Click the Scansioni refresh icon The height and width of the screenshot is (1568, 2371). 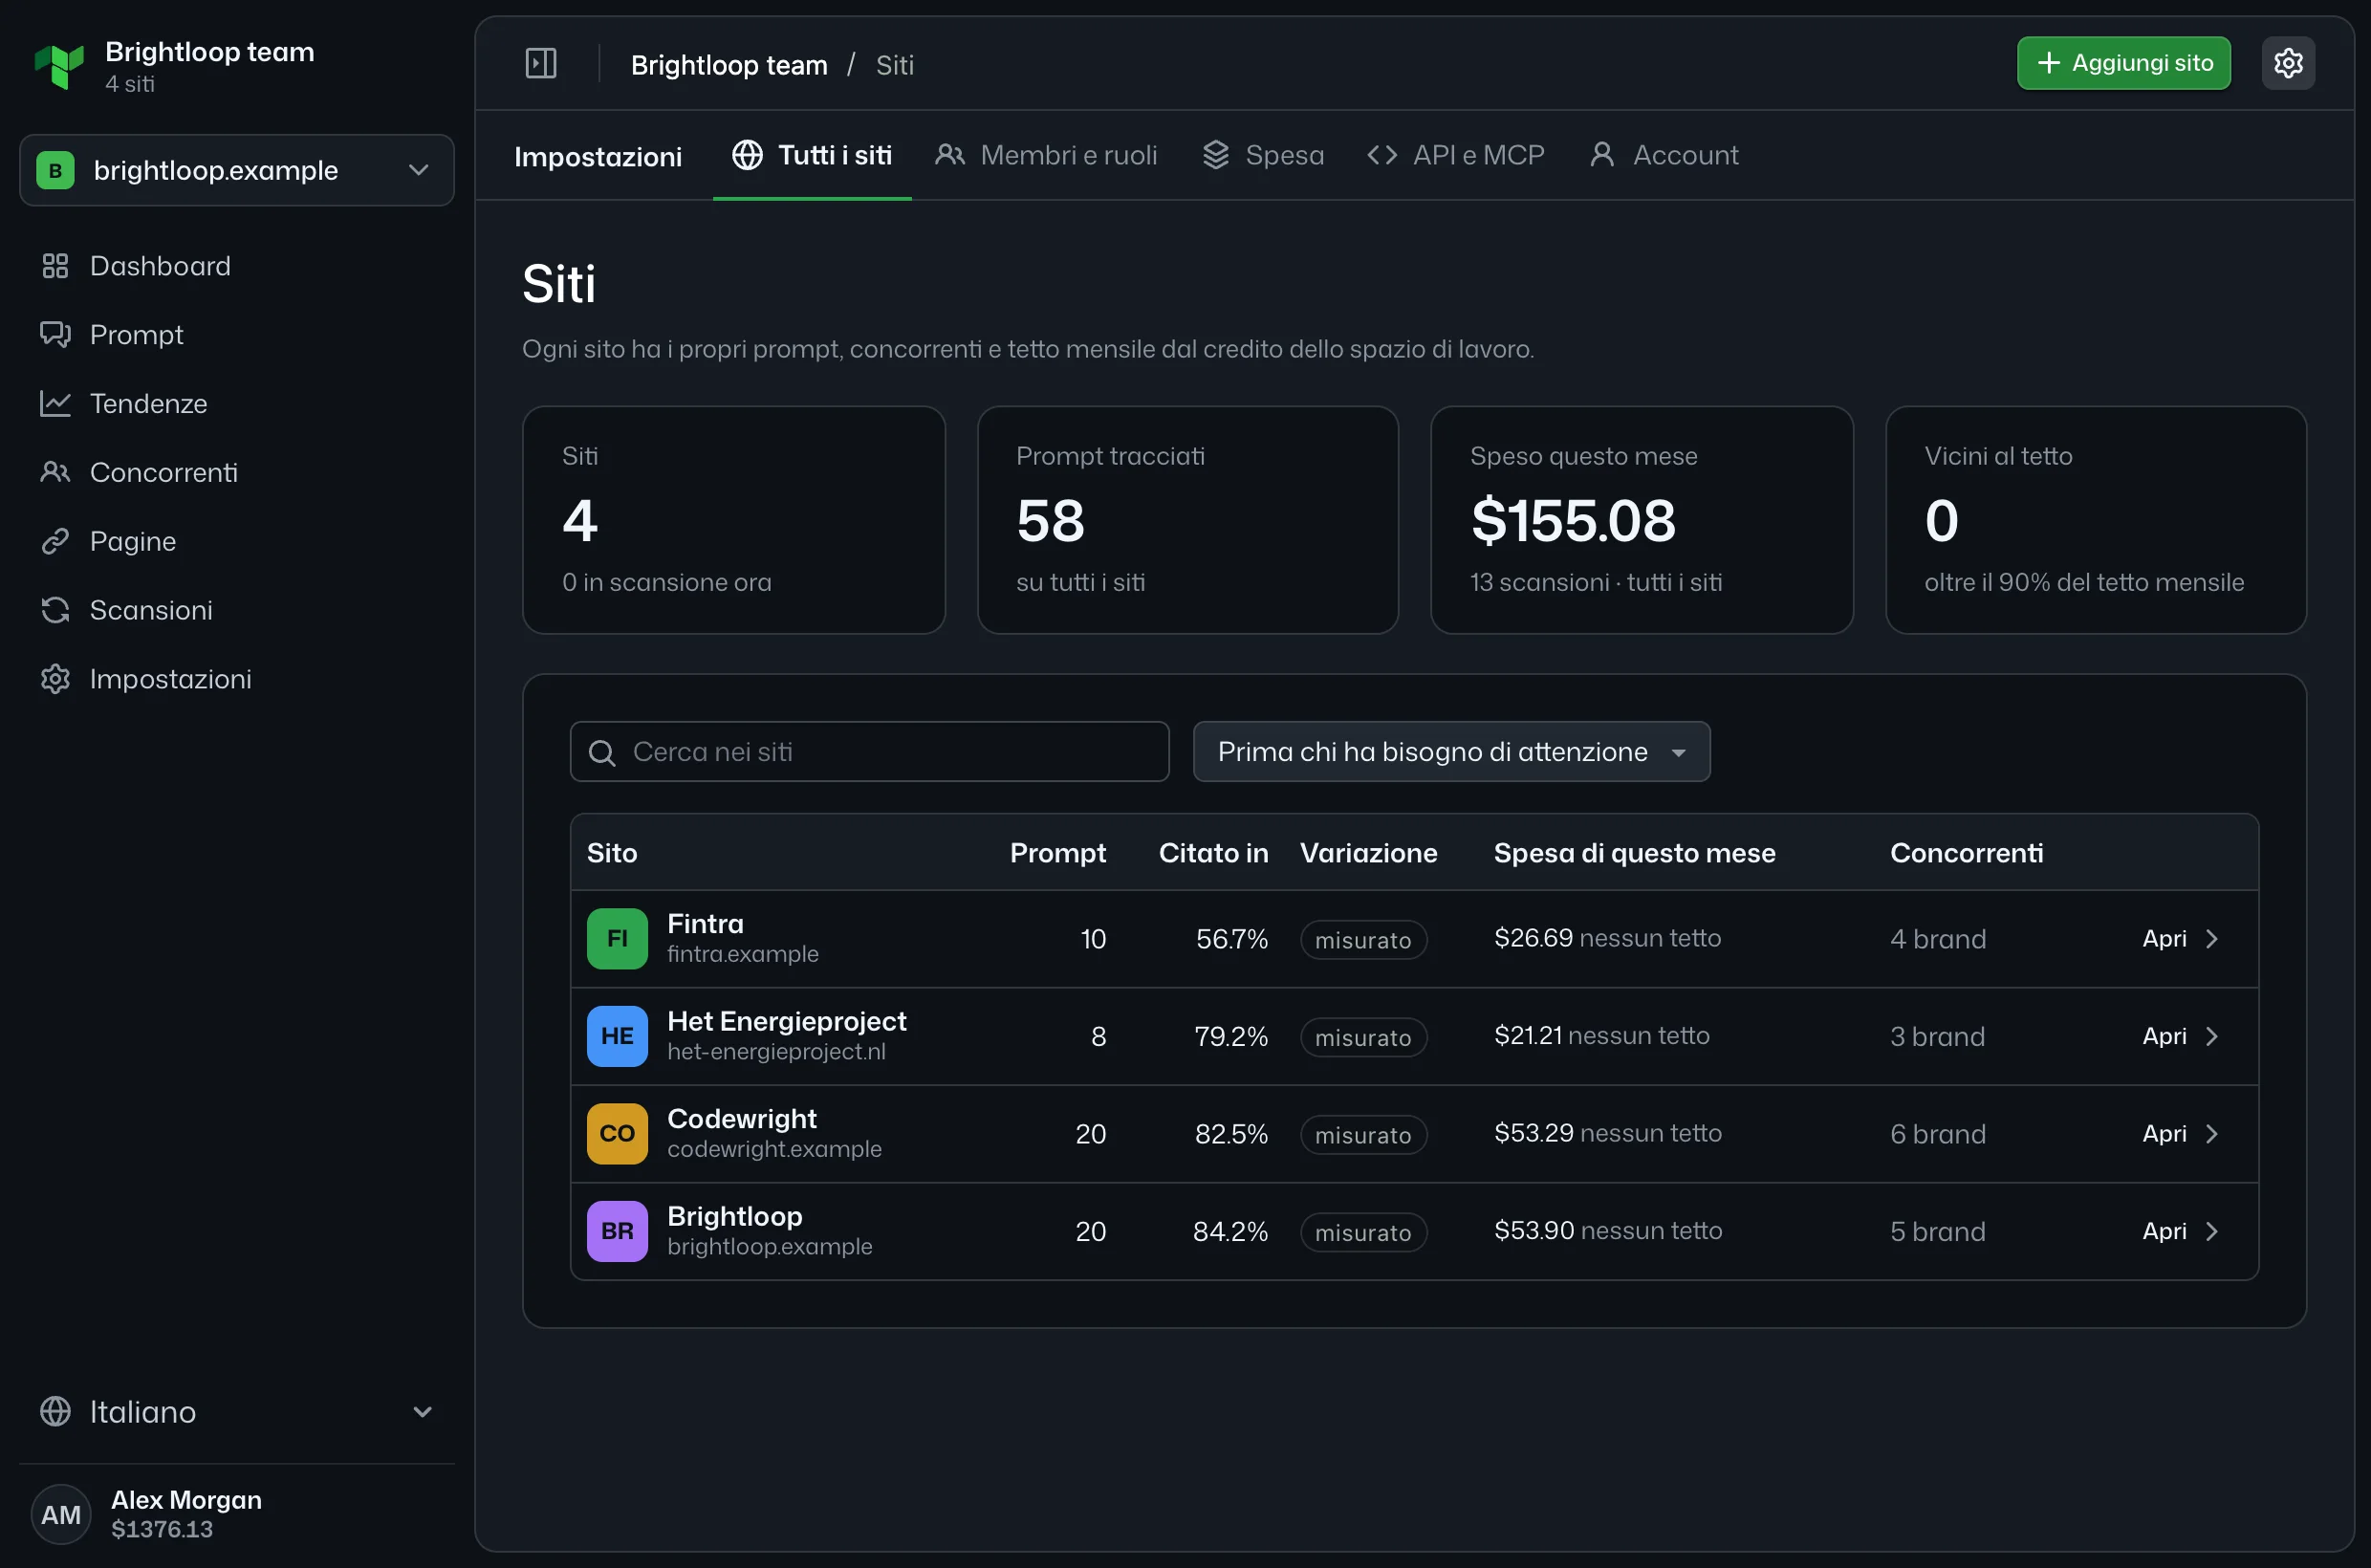(x=55, y=610)
